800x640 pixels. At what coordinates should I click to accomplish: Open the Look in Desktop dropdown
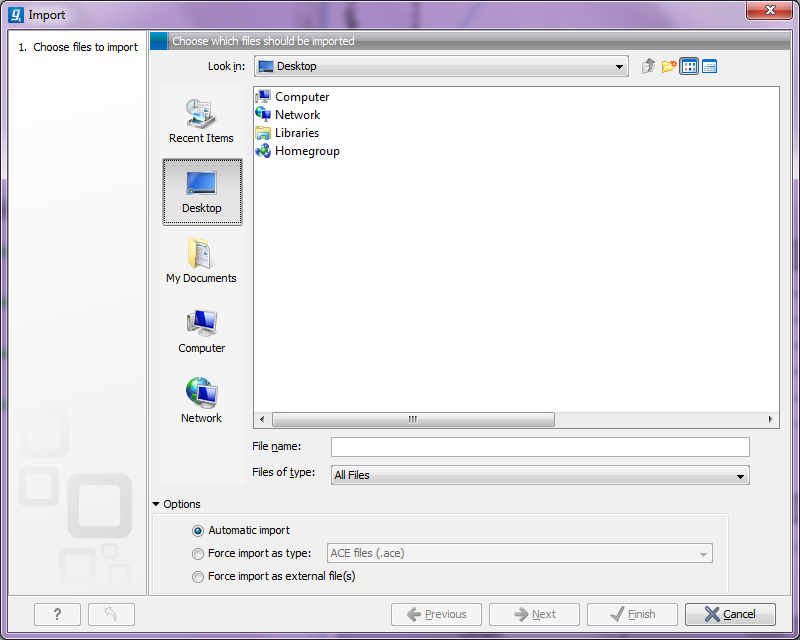[x=441, y=67]
